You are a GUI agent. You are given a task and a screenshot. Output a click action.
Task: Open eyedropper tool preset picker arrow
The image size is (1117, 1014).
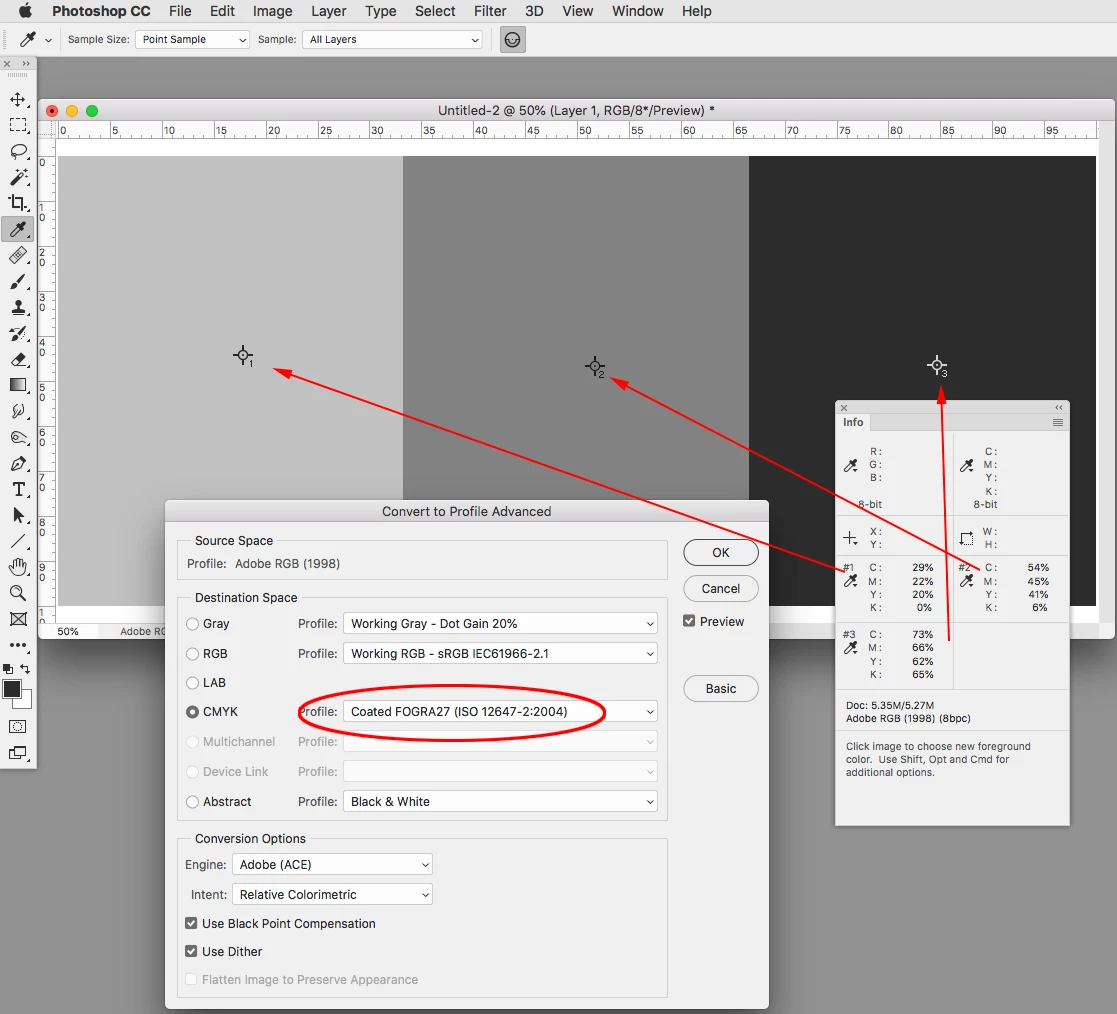pyautogui.click(x=48, y=41)
